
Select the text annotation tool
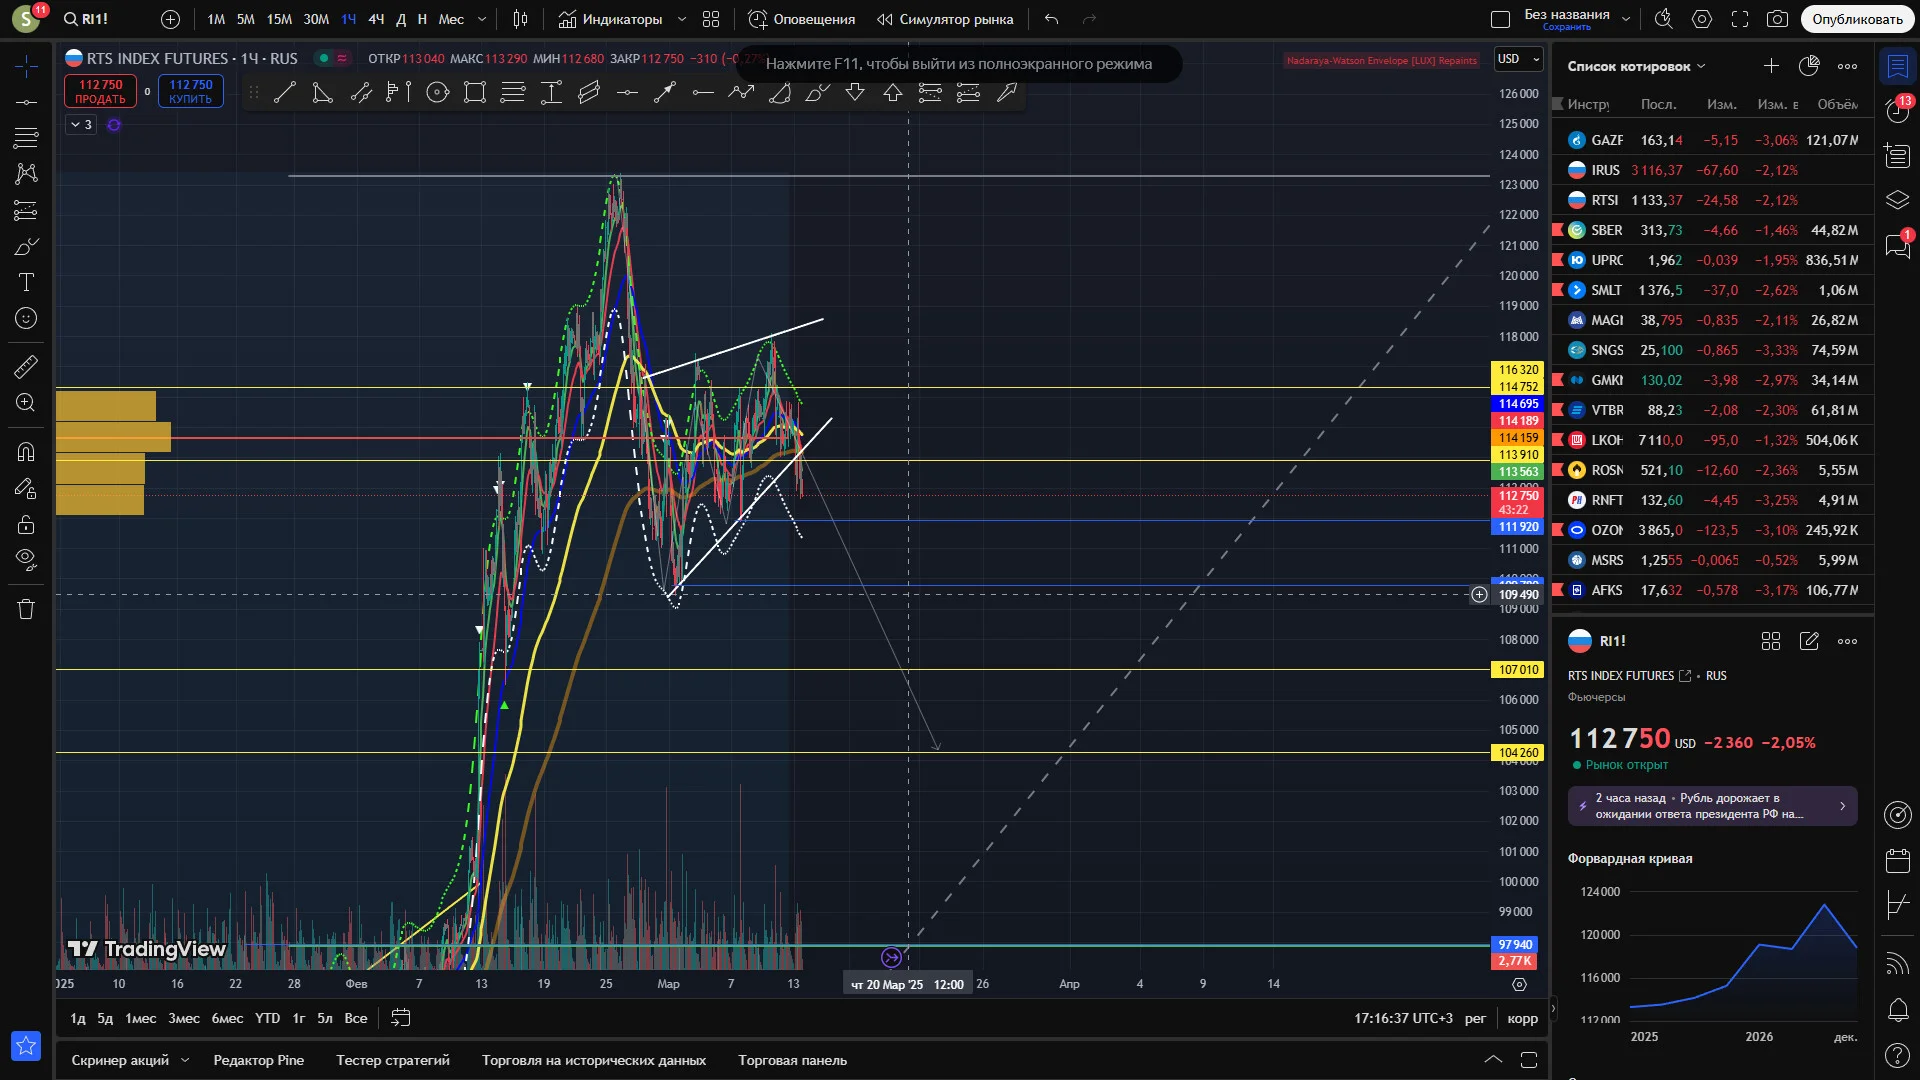(x=26, y=283)
